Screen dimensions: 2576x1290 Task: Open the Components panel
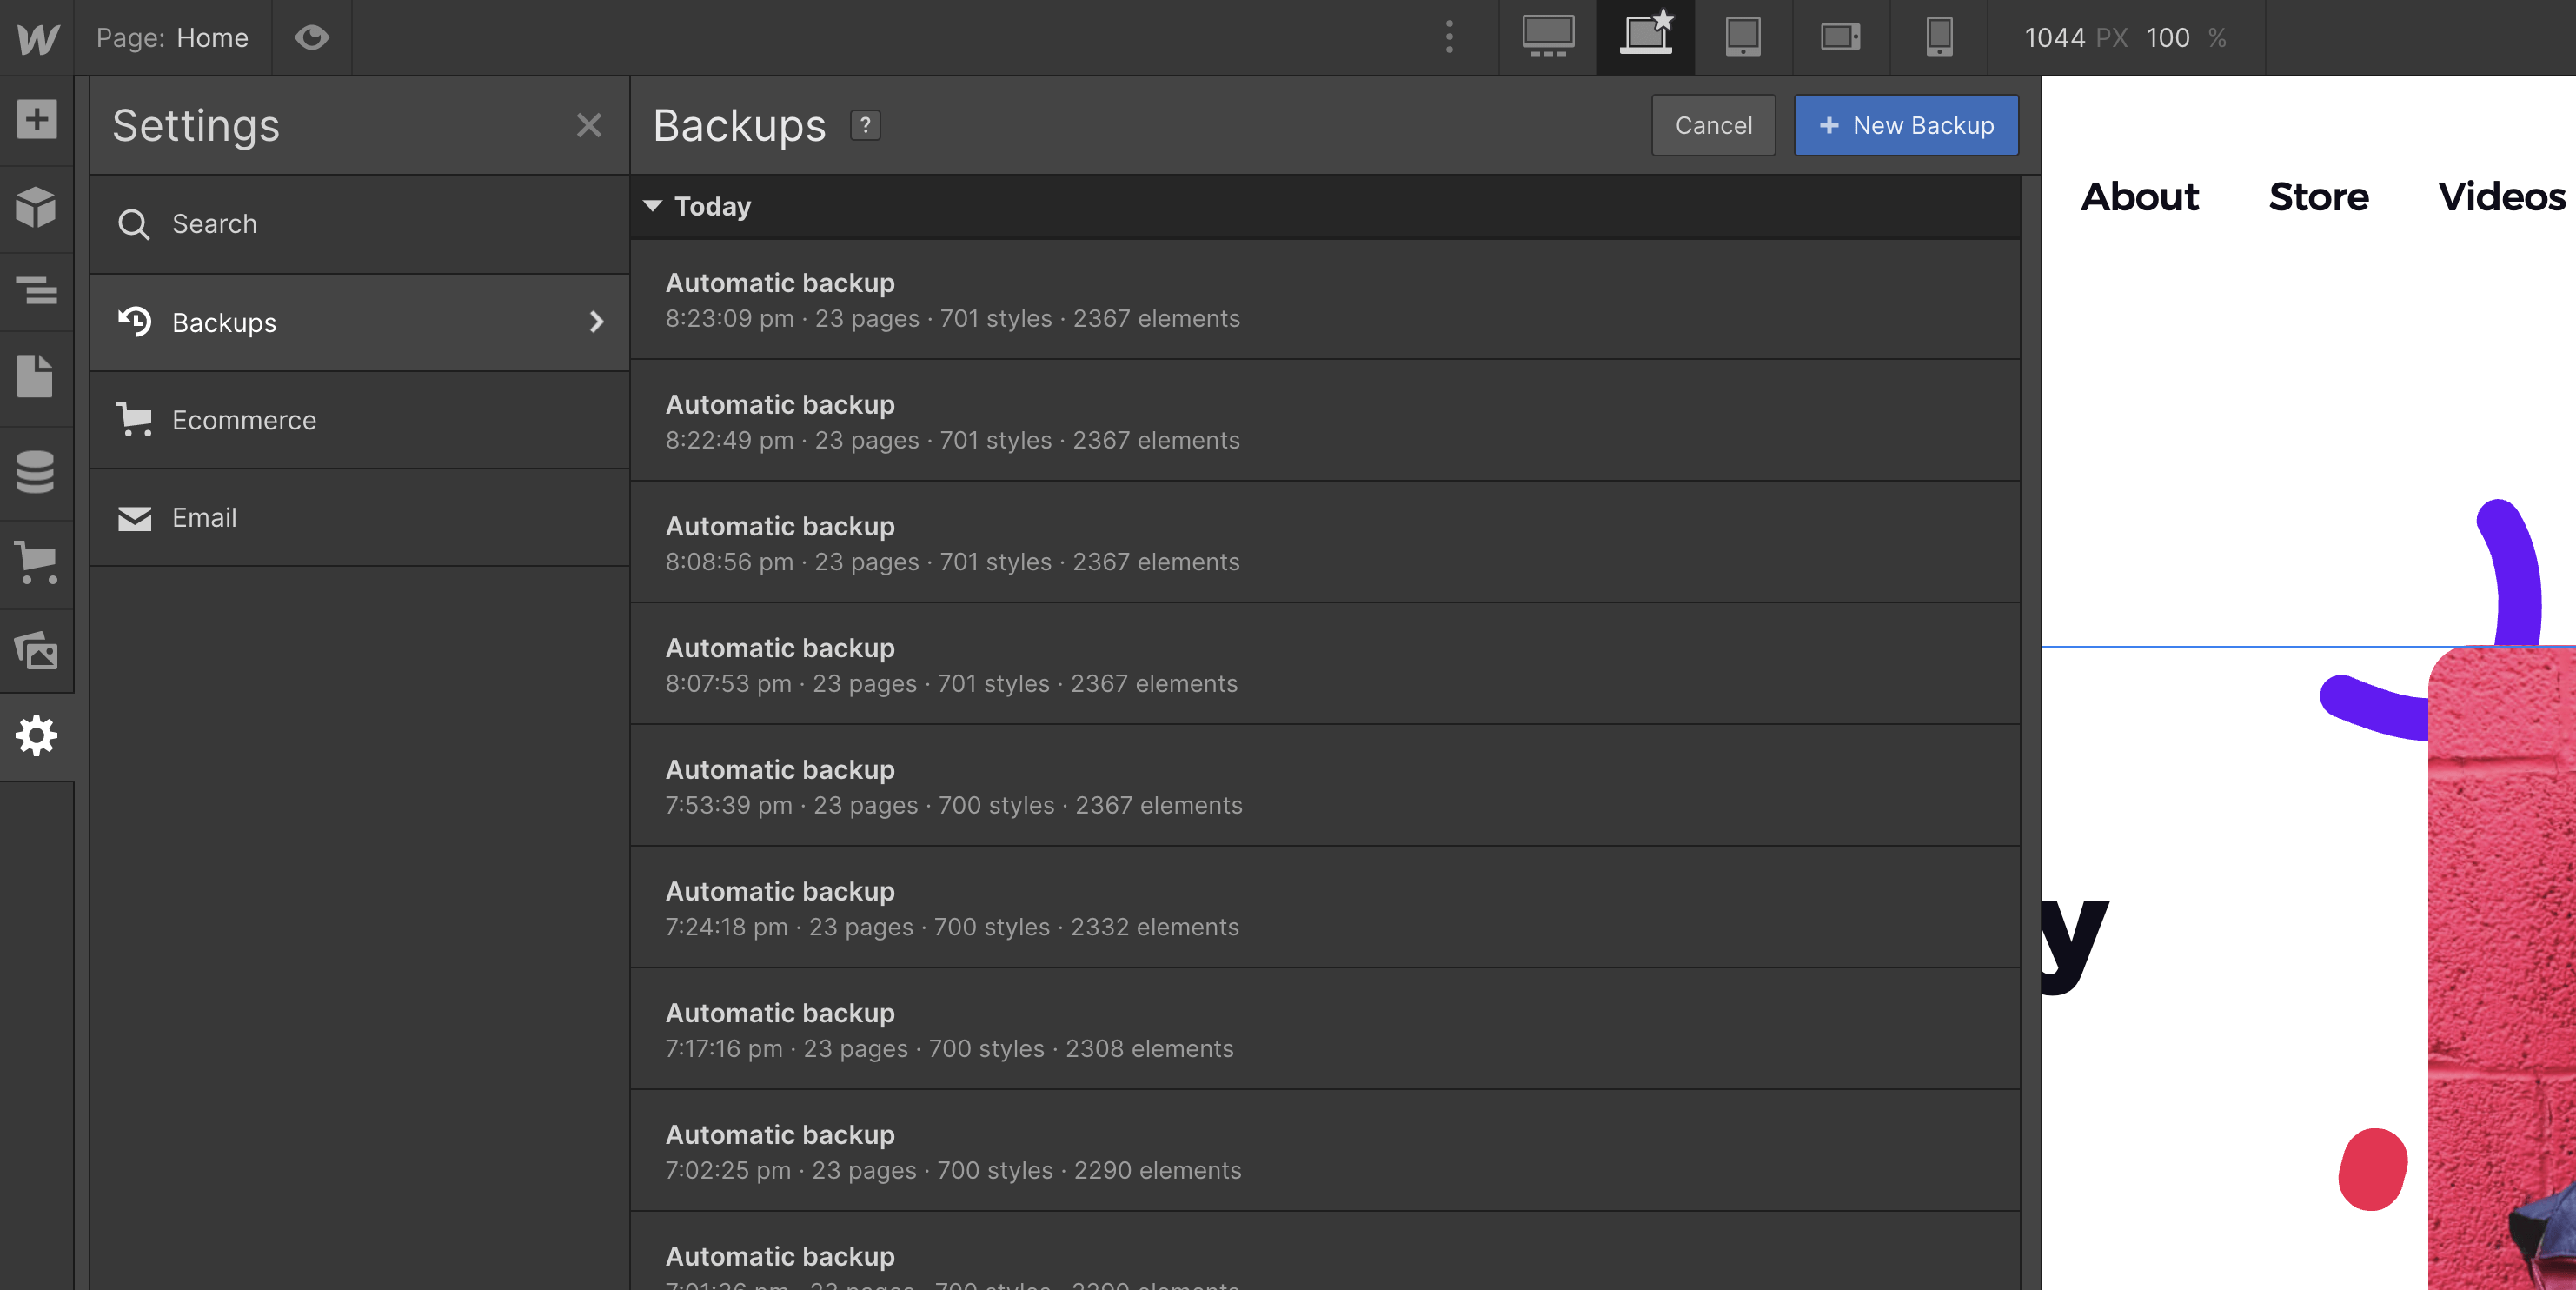coord(36,207)
